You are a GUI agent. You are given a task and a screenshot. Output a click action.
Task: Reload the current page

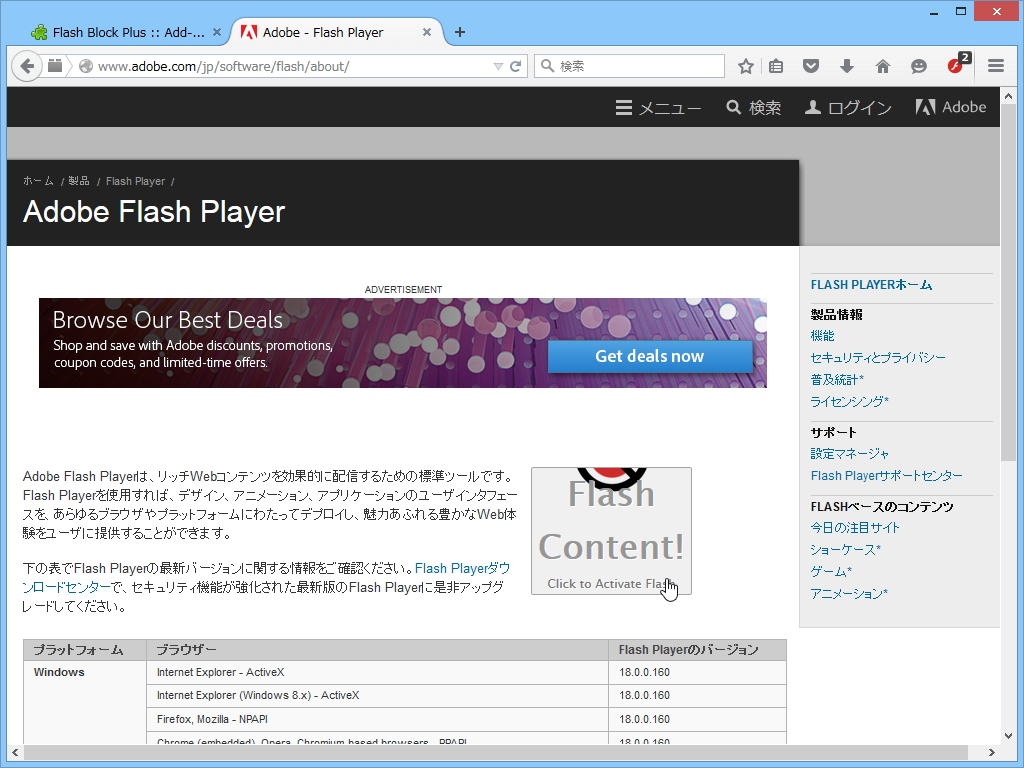click(517, 66)
